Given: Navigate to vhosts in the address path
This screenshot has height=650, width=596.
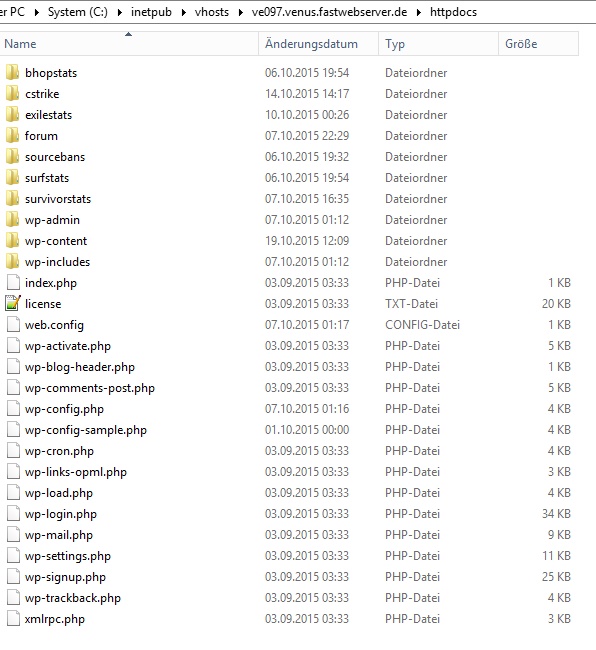Looking at the screenshot, I should (212, 12).
